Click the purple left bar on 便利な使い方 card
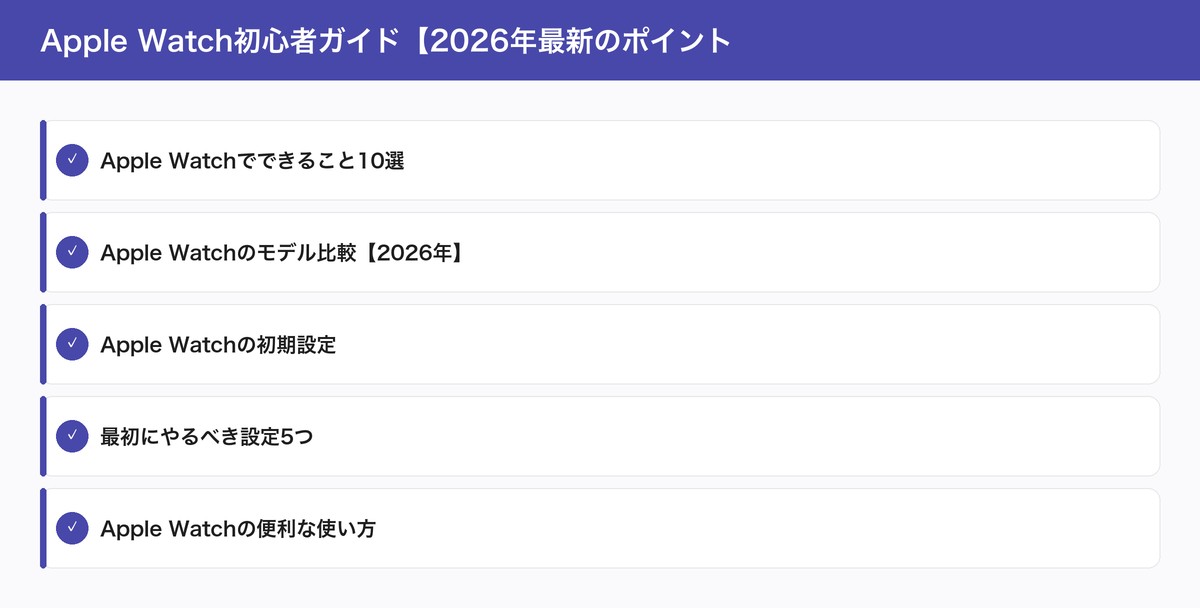1200x608 pixels. pyautogui.click(x=43, y=528)
